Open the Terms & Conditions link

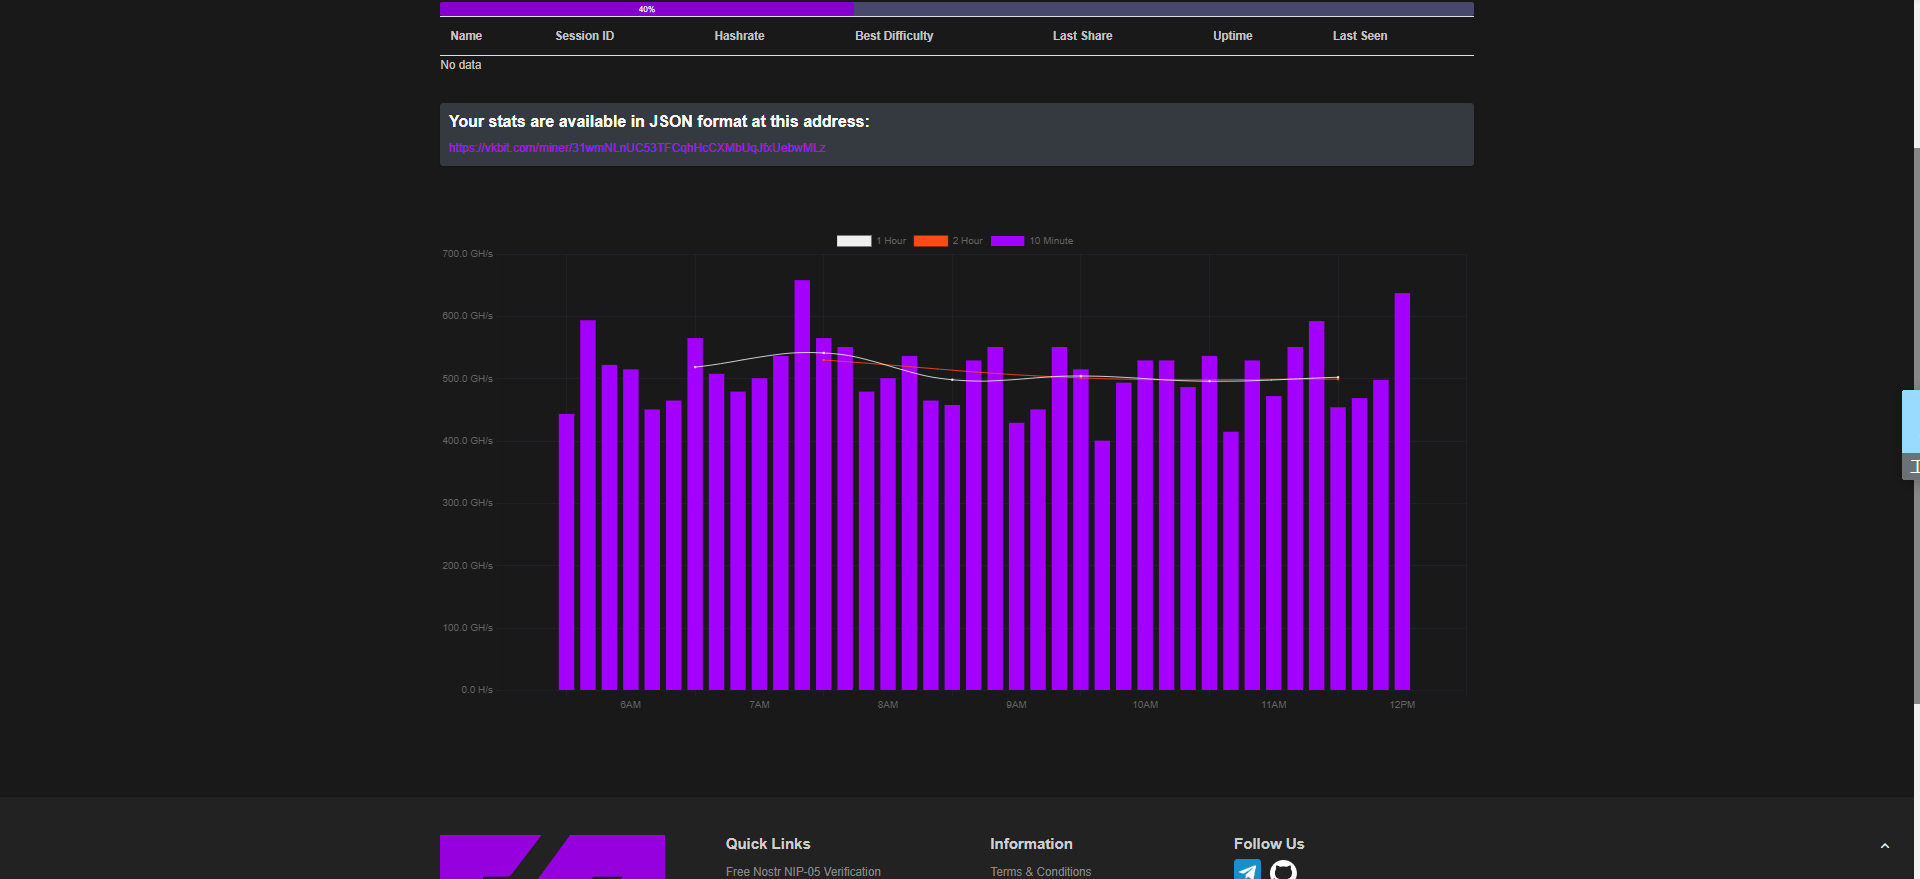[x=1040, y=872]
